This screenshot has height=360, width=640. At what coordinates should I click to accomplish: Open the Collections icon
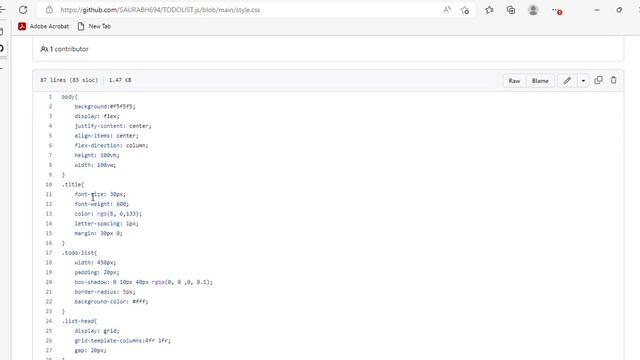point(511,10)
